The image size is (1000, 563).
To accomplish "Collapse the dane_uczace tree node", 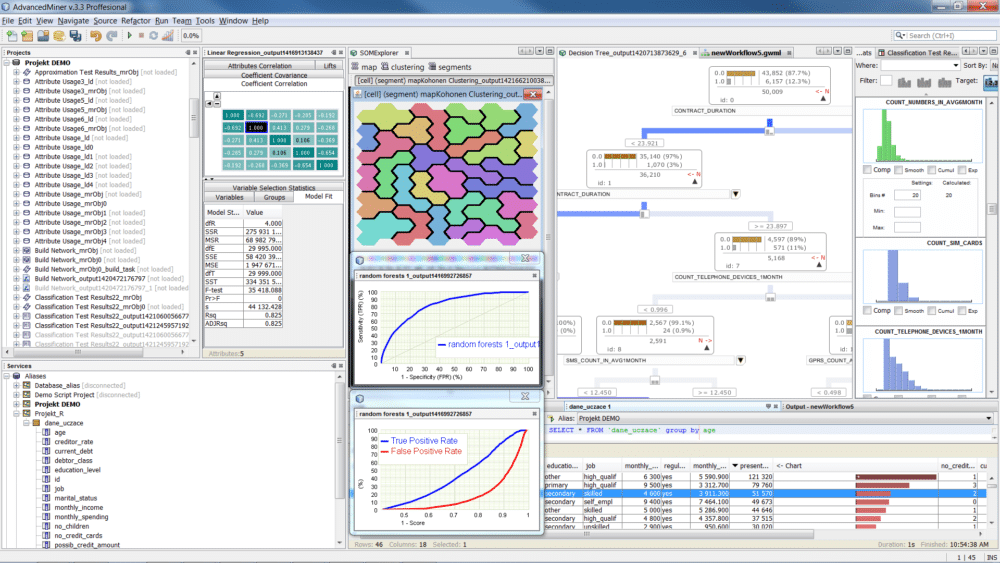I will pos(28,423).
